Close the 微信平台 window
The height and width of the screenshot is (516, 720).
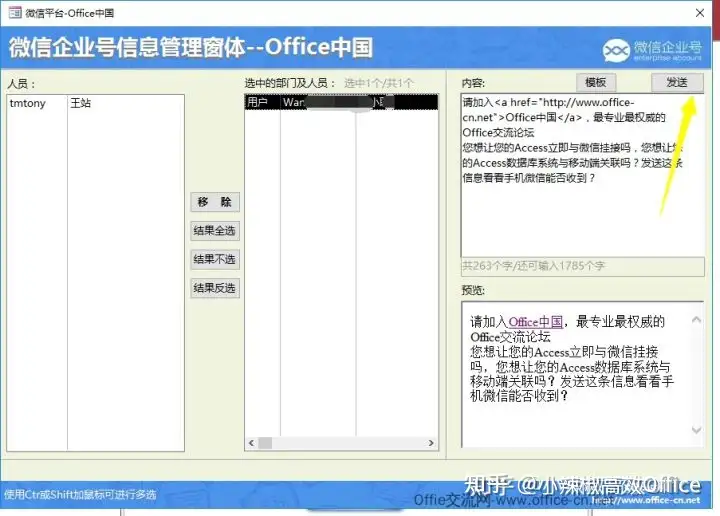tap(700, 13)
